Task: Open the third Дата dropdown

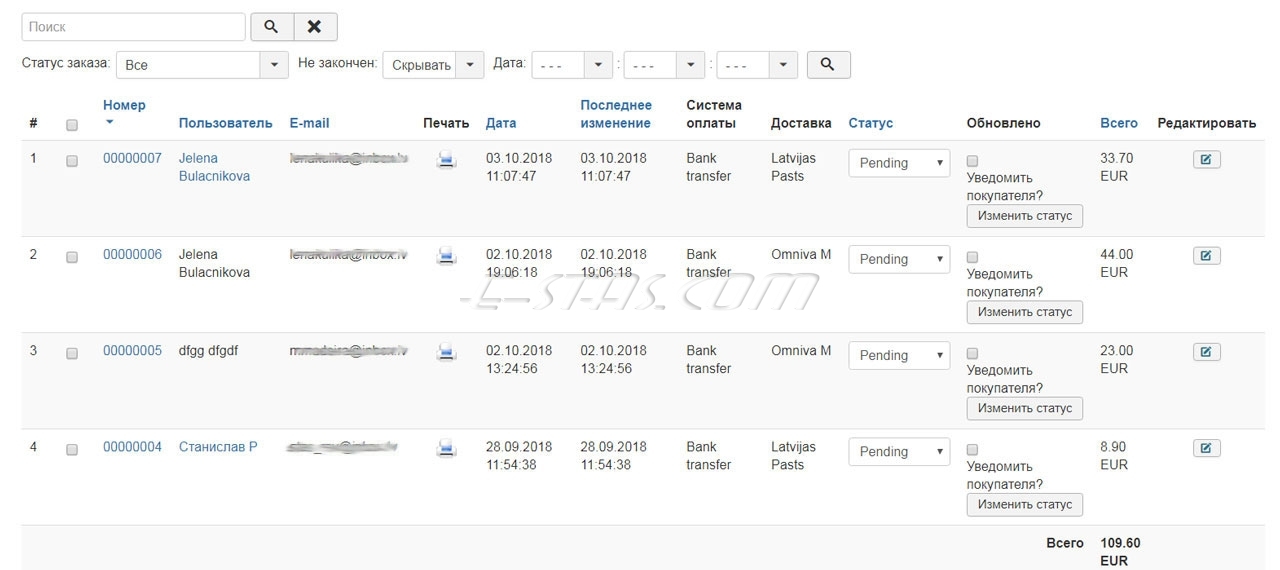Action: [x=757, y=64]
